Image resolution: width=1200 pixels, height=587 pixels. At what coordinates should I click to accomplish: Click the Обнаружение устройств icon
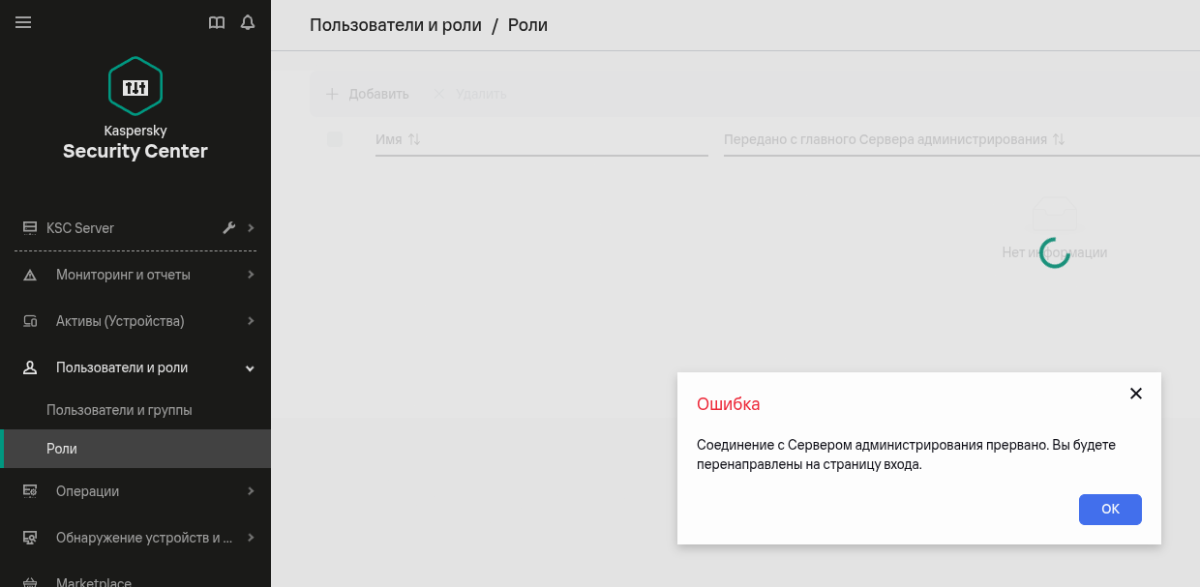30,538
